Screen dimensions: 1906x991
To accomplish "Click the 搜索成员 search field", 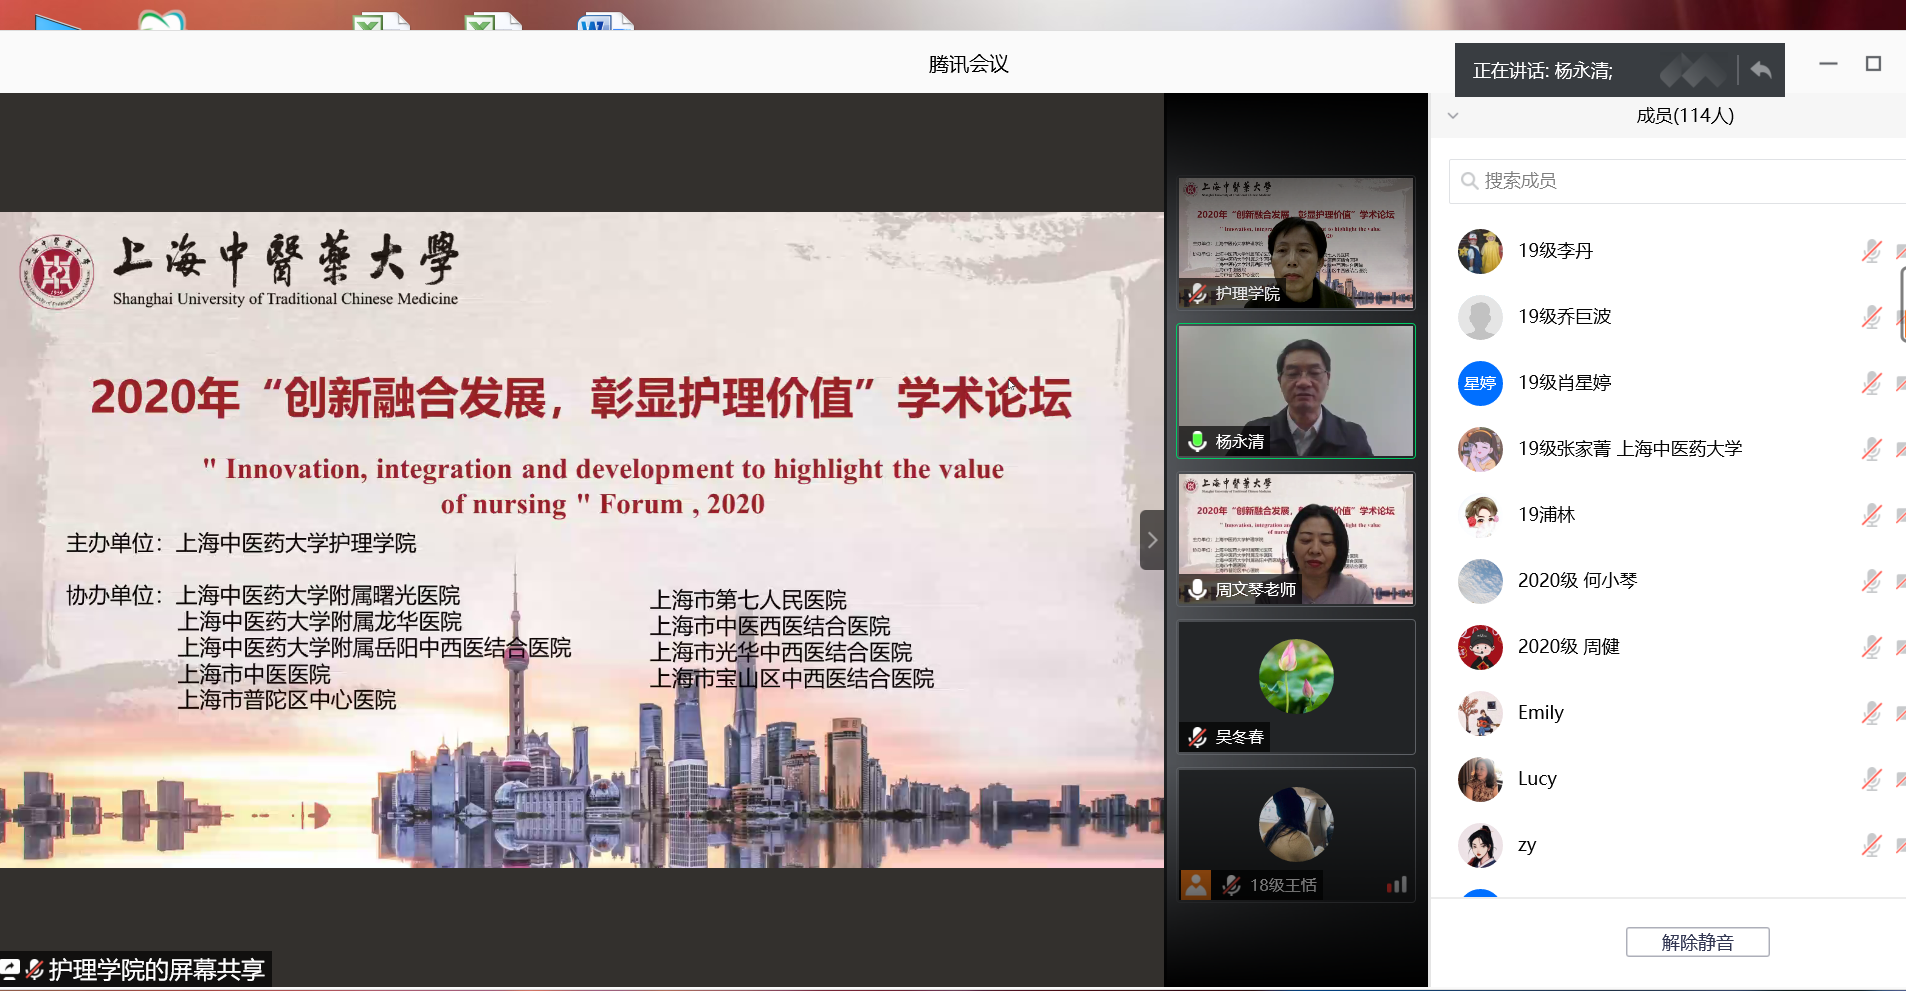I will pyautogui.click(x=1680, y=181).
